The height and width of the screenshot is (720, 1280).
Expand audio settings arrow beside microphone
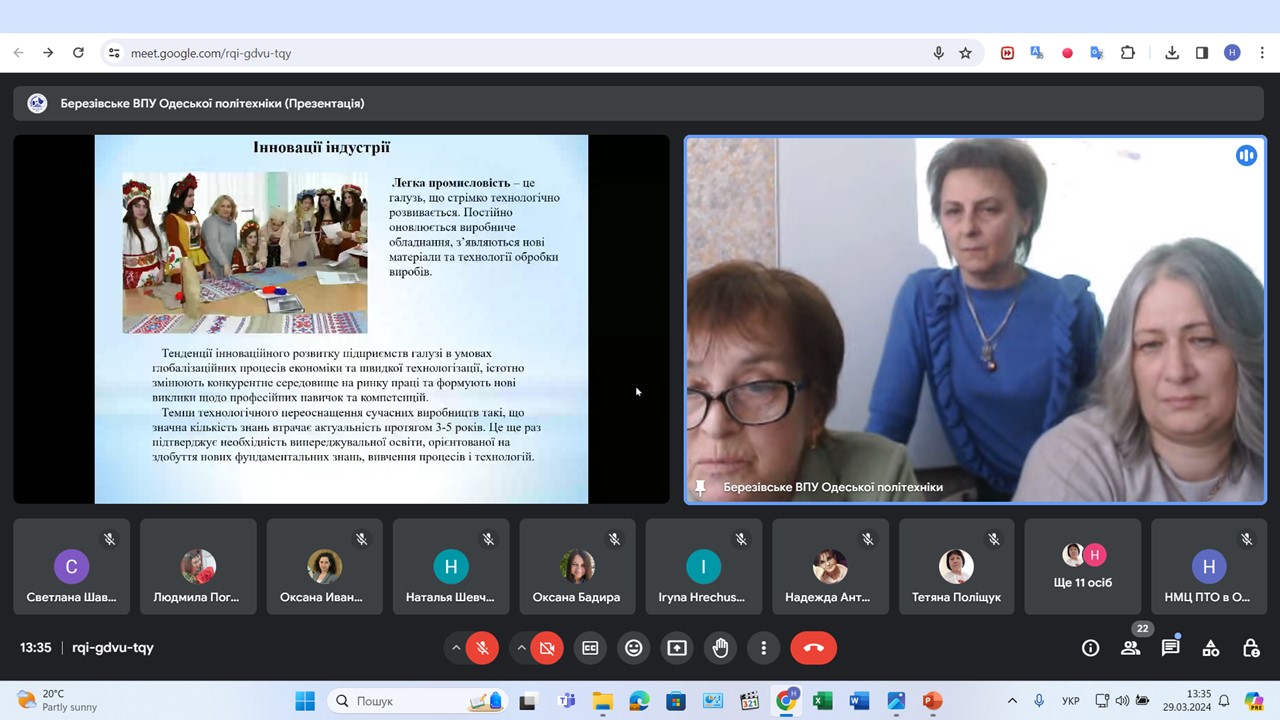pos(456,648)
